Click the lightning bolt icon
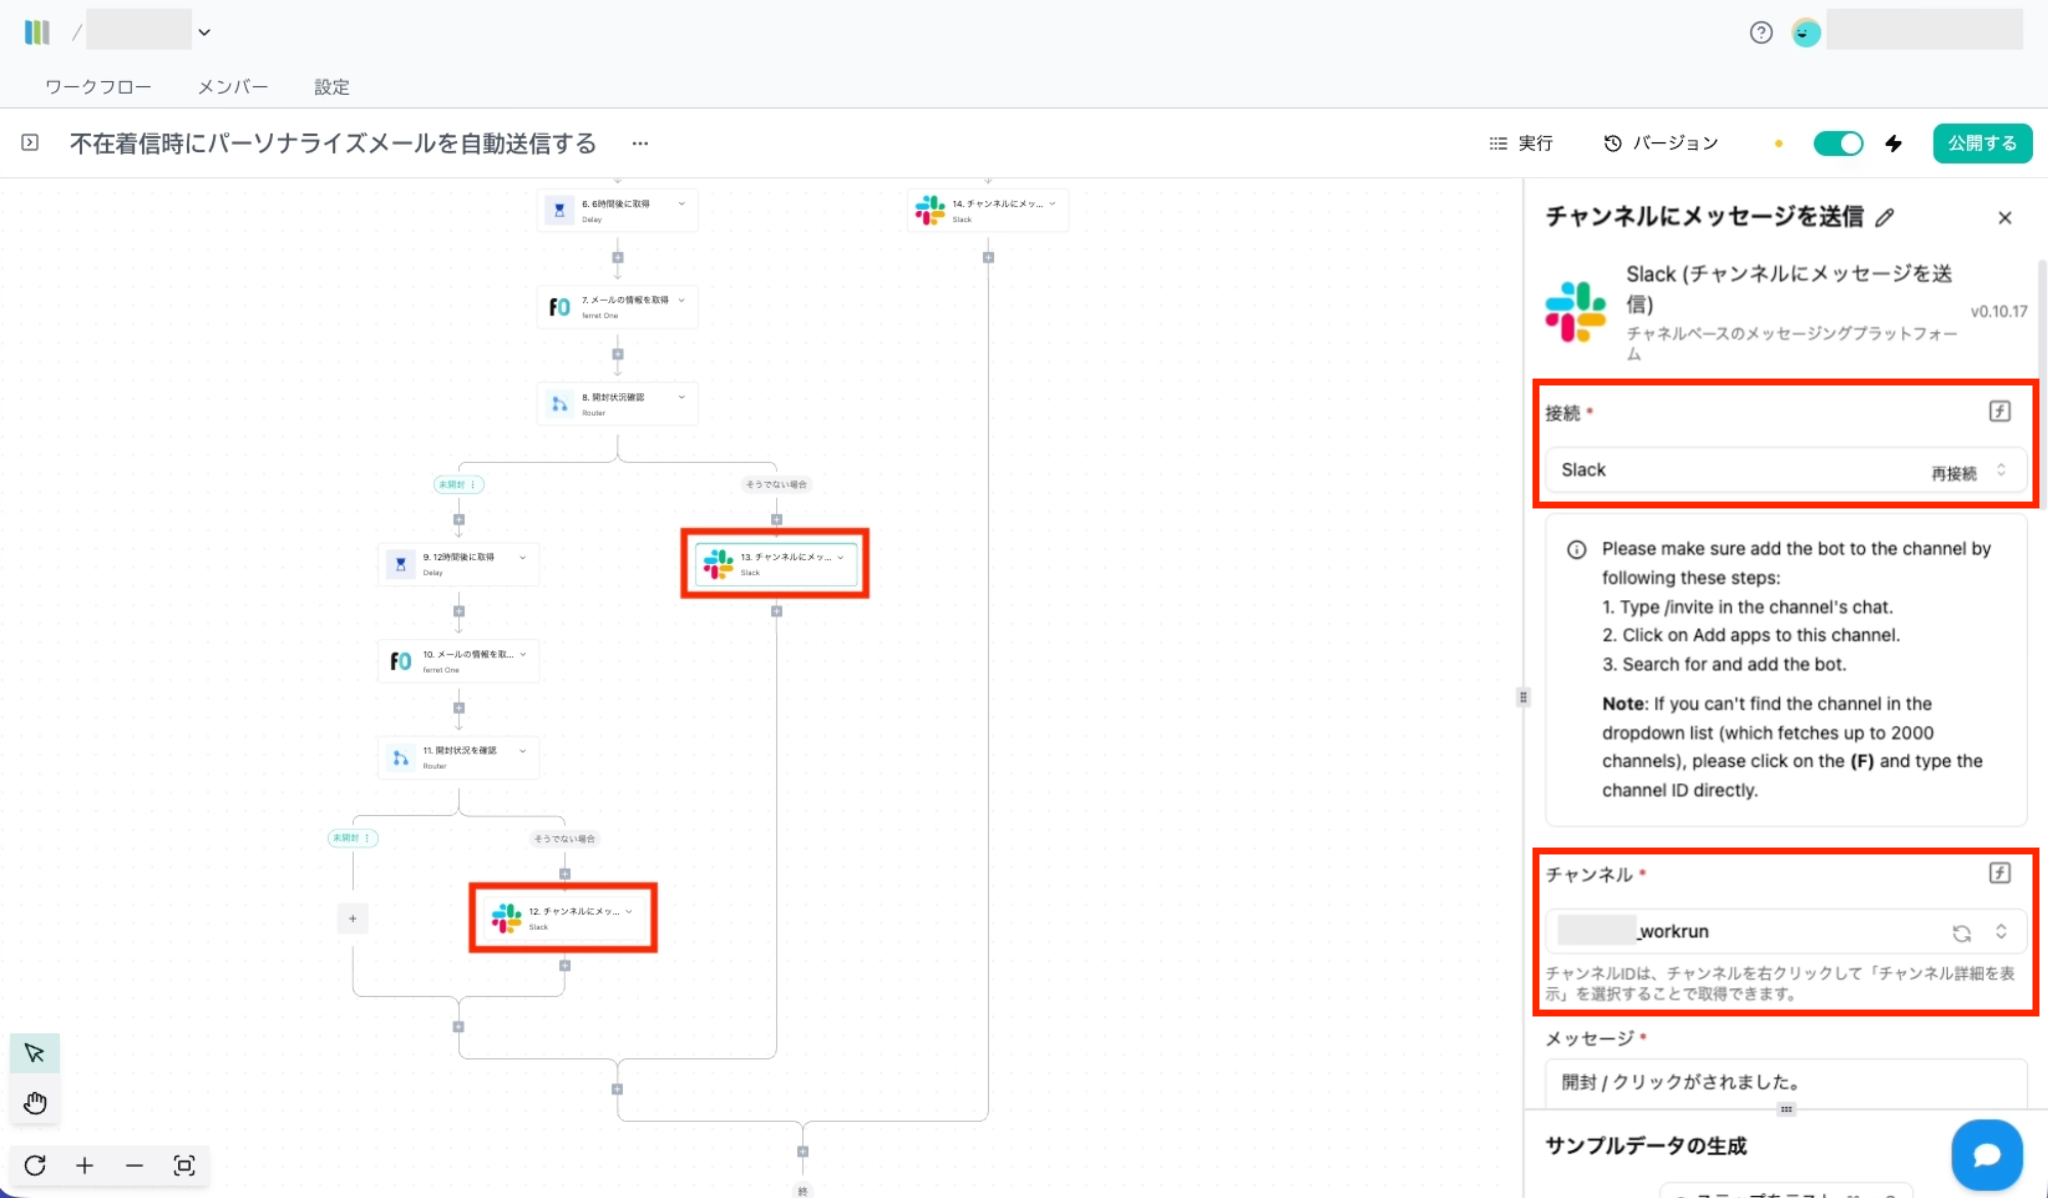Screen dimensions: 2048x1198 tap(1894, 143)
